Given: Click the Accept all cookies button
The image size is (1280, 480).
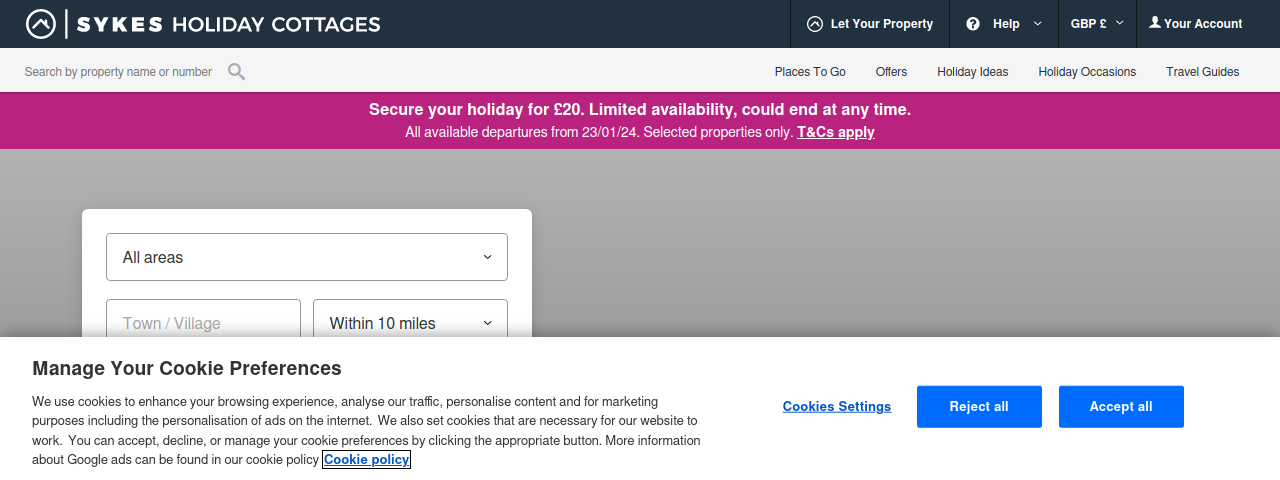Looking at the screenshot, I should pos(1121,407).
